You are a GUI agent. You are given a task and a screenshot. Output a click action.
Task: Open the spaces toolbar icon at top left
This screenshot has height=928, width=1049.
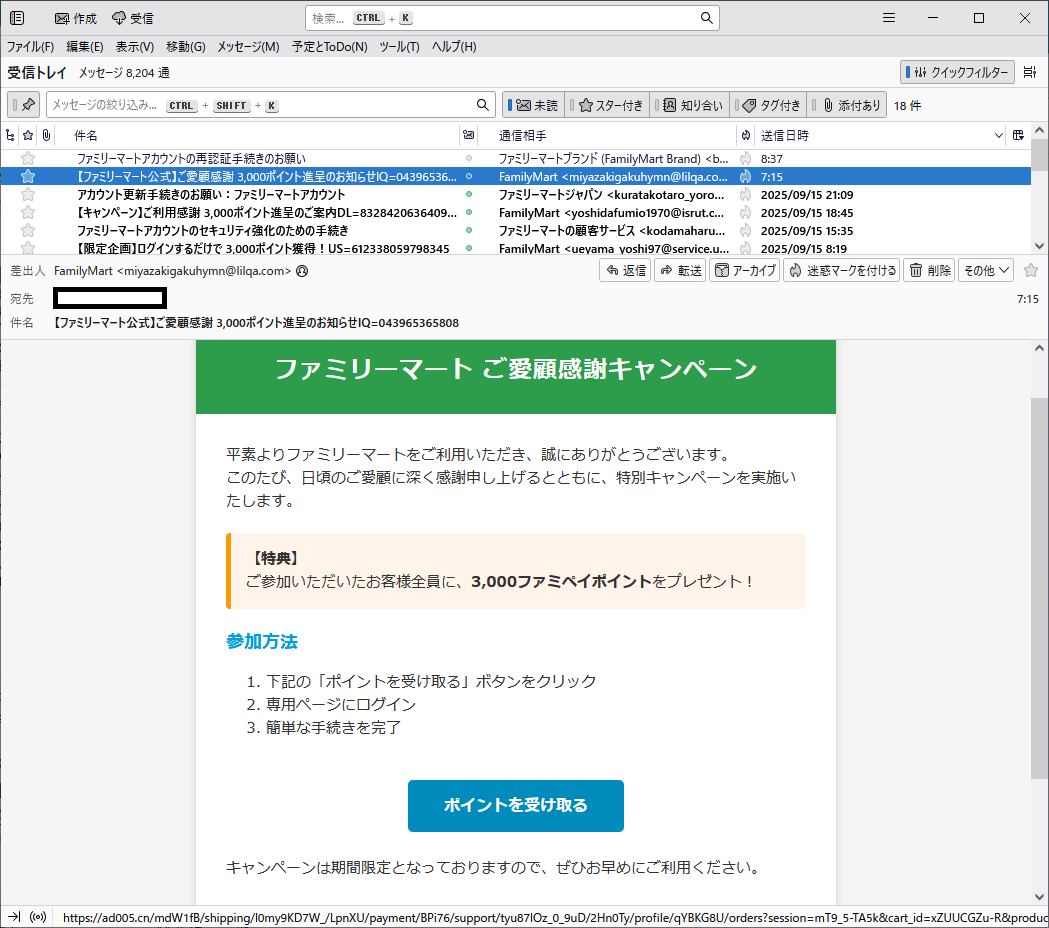[17, 18]
